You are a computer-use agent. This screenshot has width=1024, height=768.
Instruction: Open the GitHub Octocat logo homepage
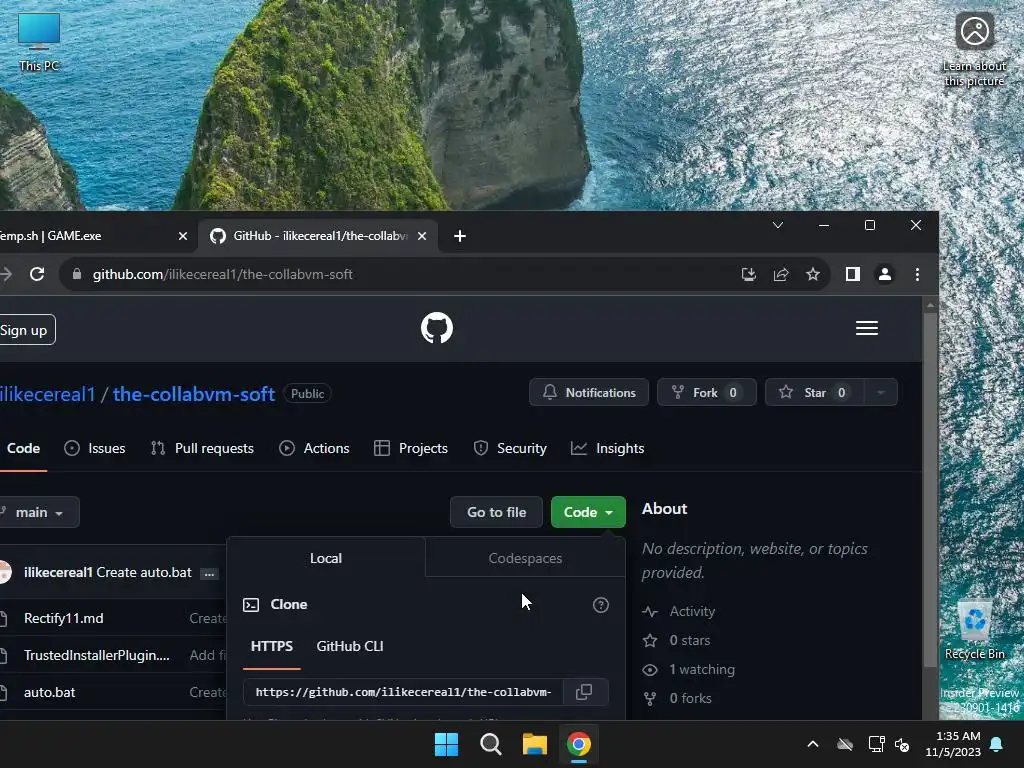pos(437,328)
